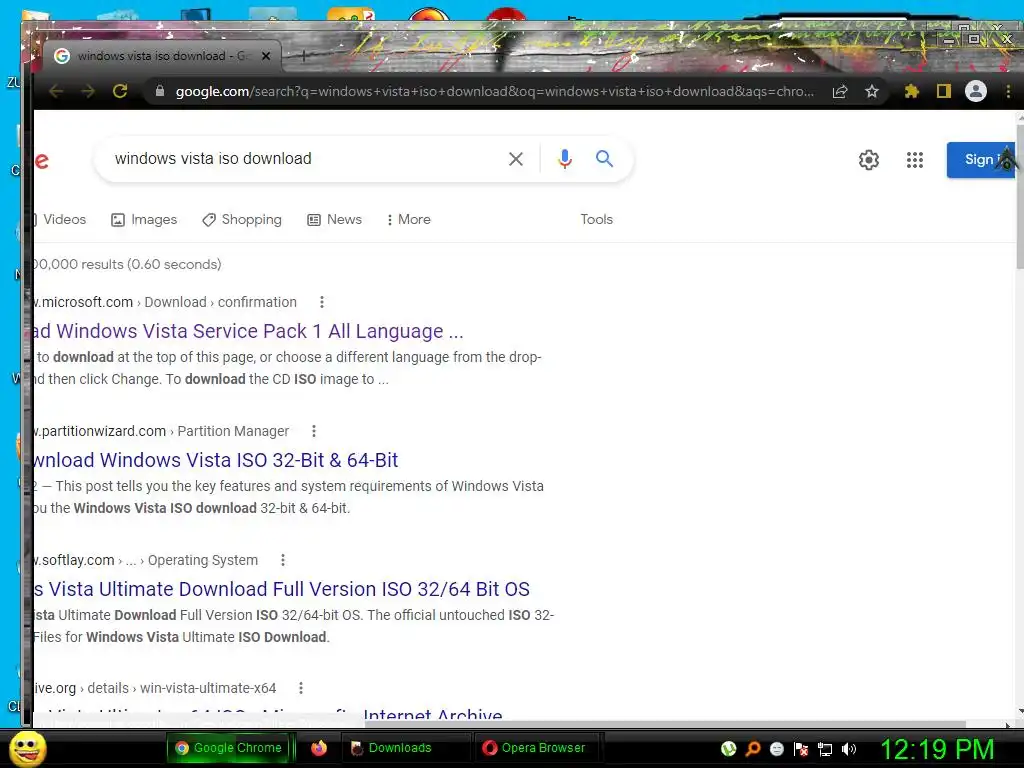Open options for partitionwizard.com result
Image resolution: width=1024 pixels, height=768 pixels.
313,431
